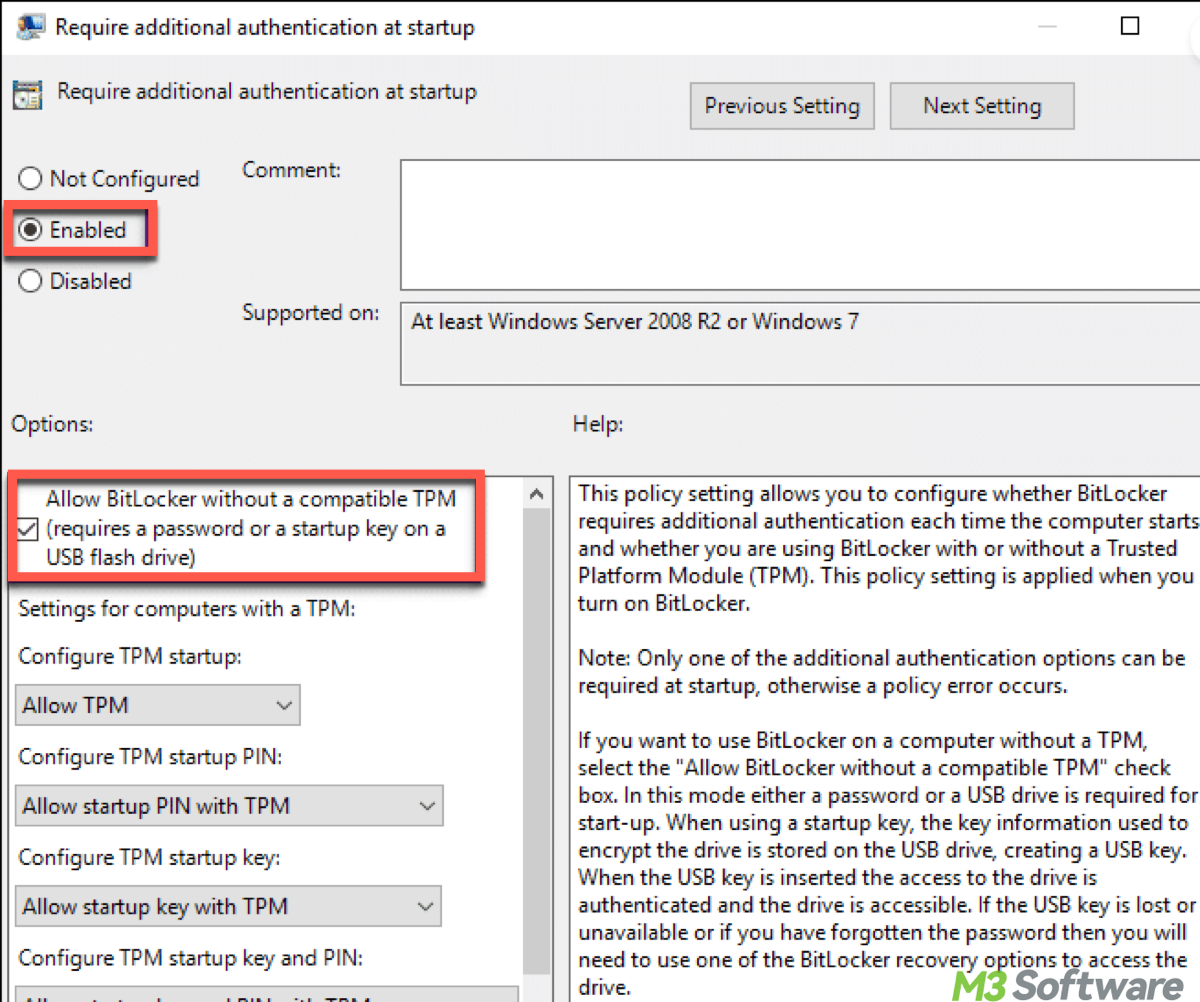This screenshot has height=1002, width=1200.
Task: Select the Not Configured radio button
Action: pyautogui.click(x=31, y=179)
